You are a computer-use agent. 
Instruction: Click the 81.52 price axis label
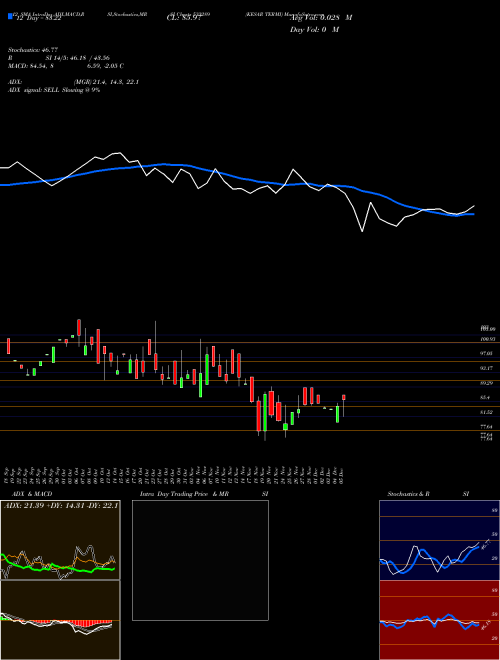(x=486, y=412)
